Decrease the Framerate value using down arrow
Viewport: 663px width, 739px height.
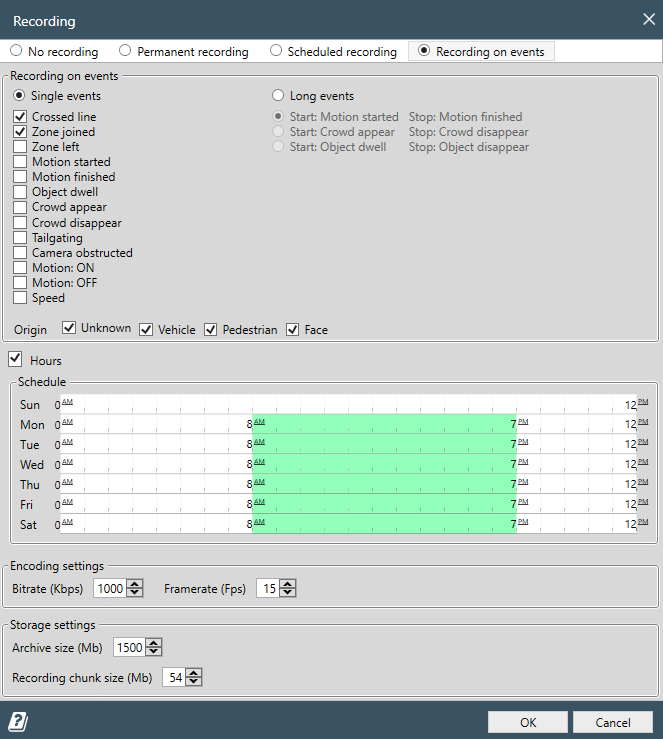288,593
